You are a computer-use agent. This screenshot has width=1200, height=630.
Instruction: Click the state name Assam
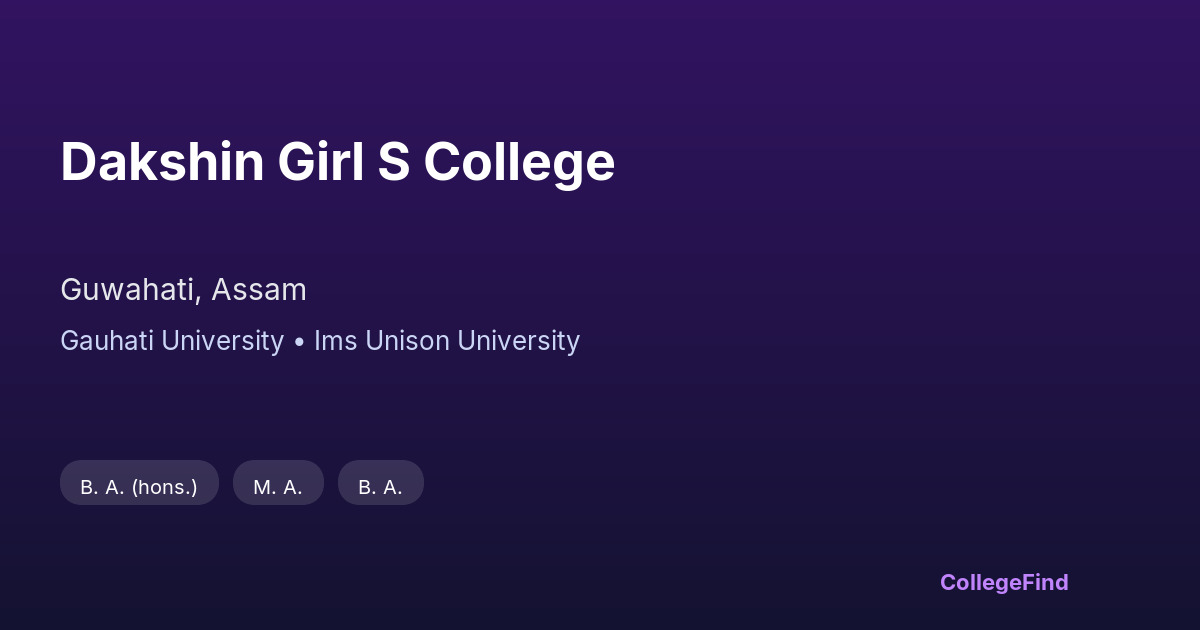(x=259, y=290)
